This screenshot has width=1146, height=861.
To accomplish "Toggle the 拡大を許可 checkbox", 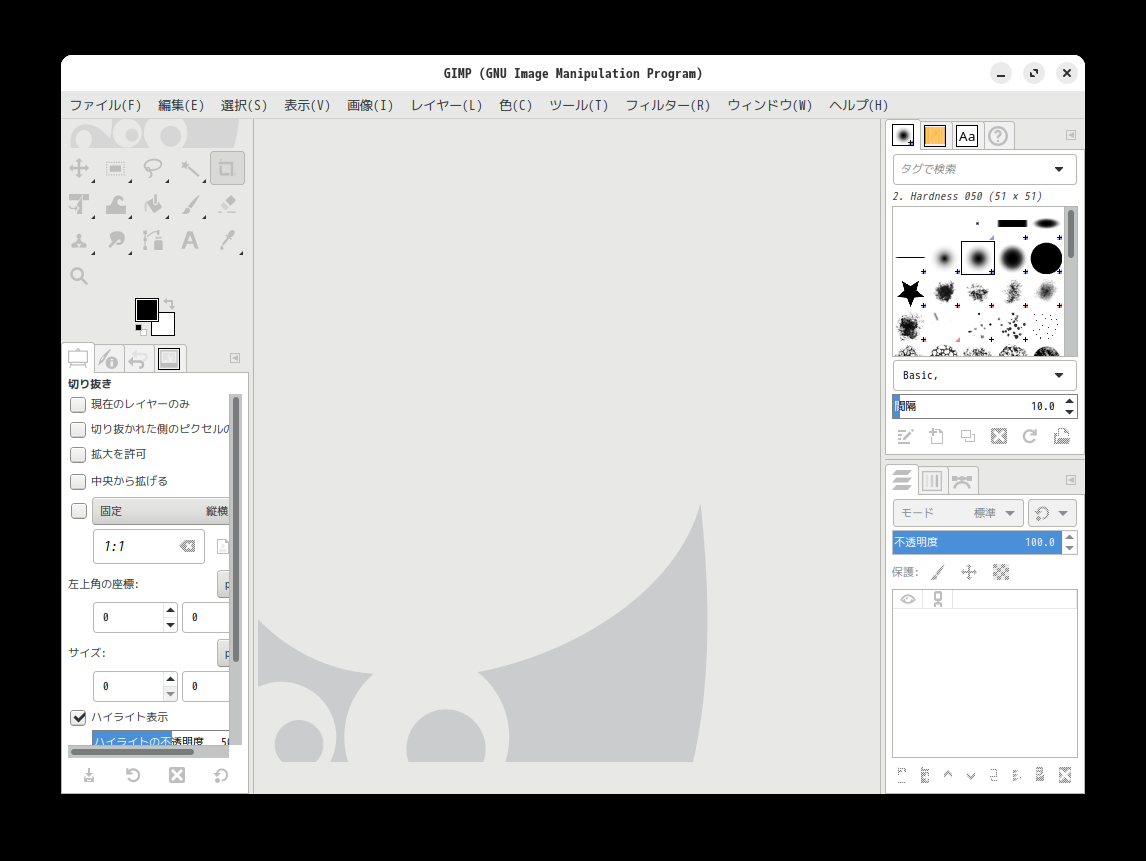I will pos(78,455).
